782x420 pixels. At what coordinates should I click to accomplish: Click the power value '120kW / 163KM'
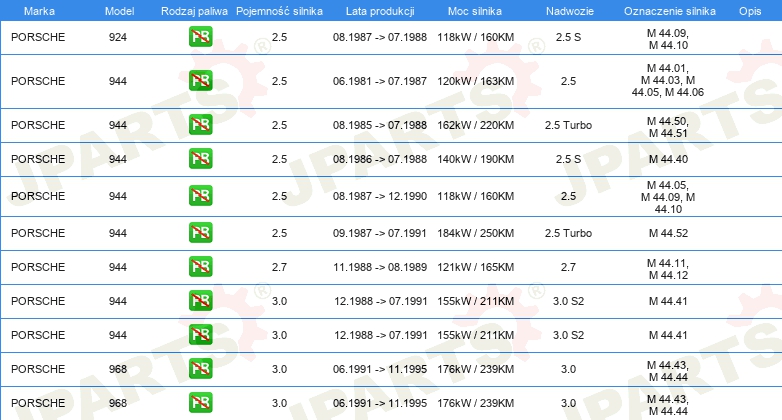tap(476, 81)
